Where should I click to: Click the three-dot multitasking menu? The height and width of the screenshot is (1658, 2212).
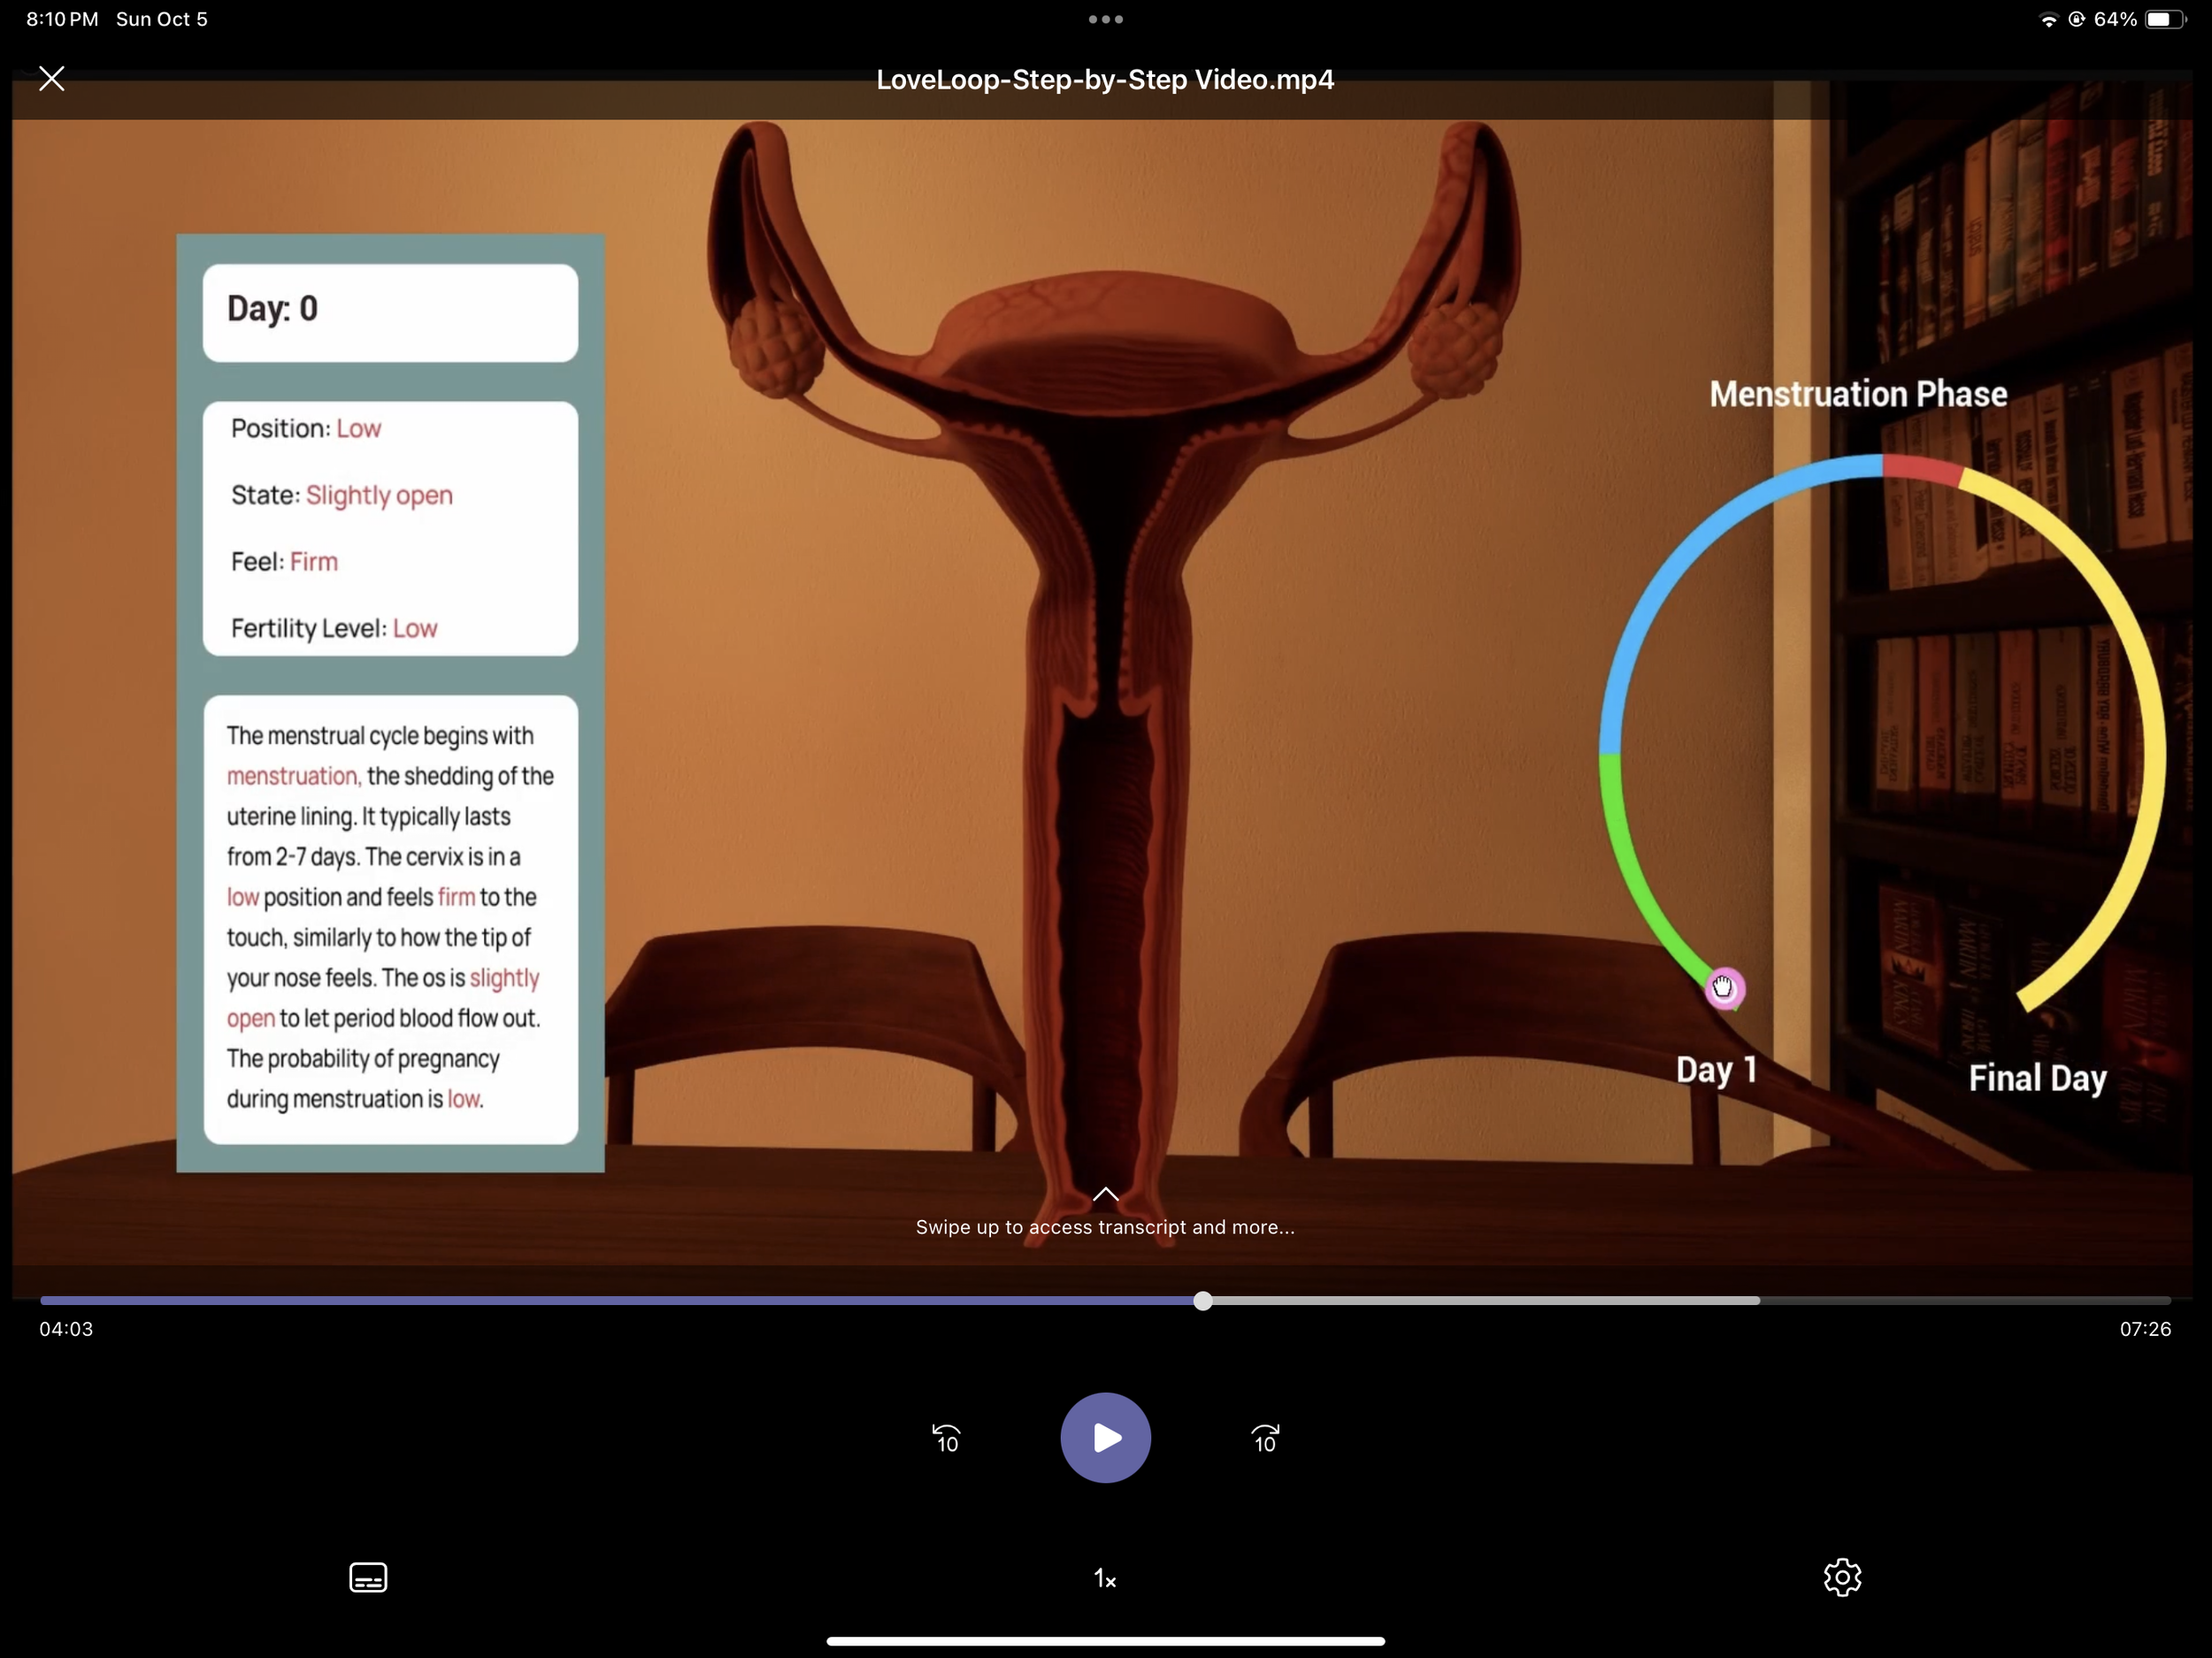tap(1105, 19)
